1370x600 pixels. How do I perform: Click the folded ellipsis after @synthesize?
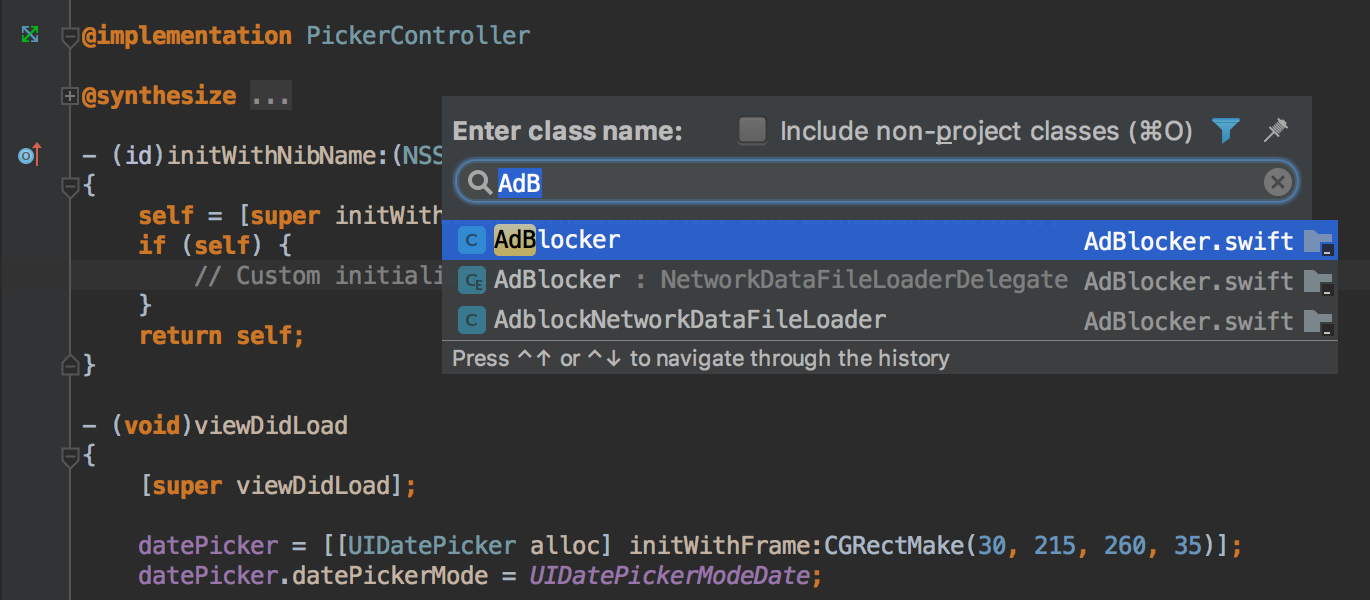[270, 96]
